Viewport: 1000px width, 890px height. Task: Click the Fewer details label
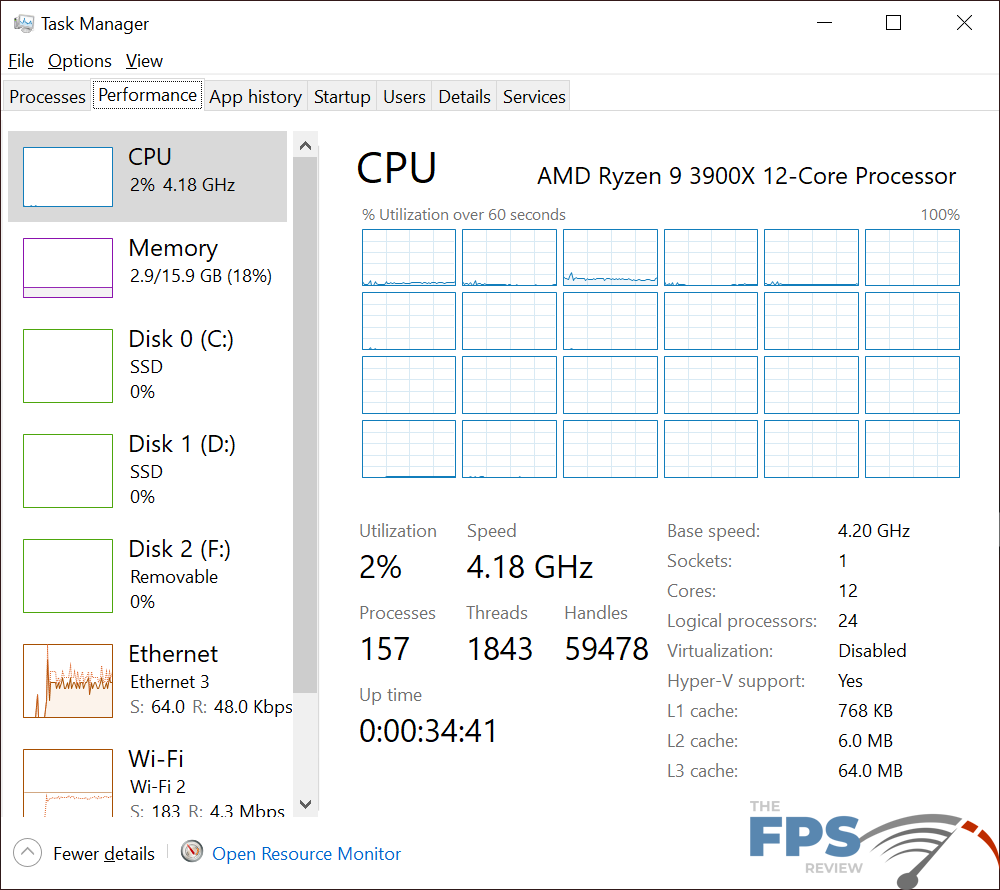(x=104, y=854)
